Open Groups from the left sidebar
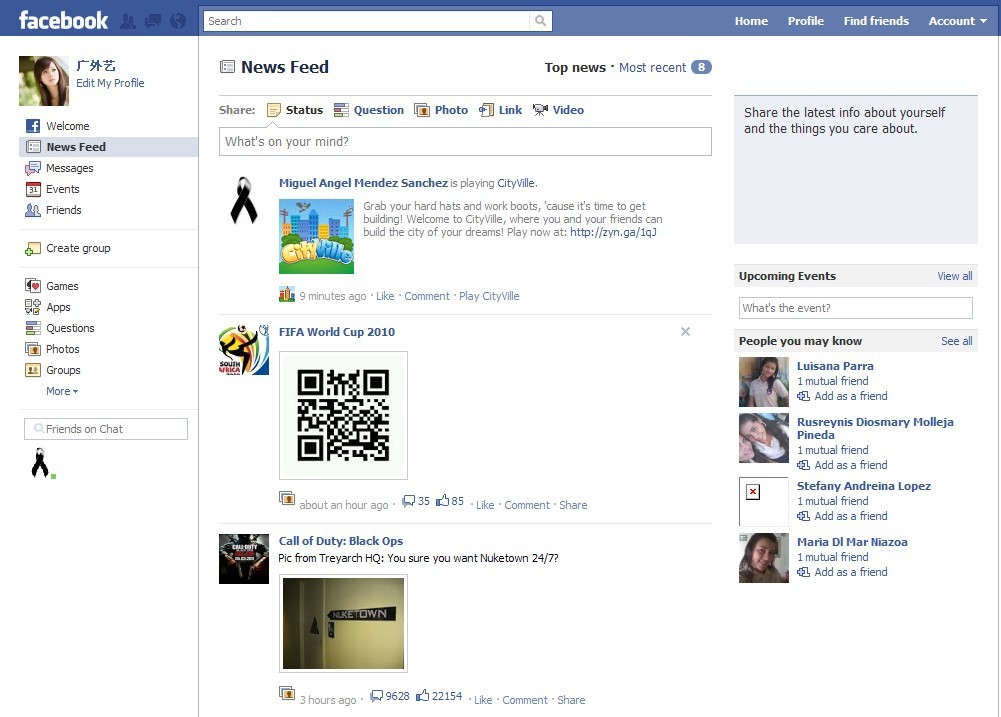The height and width of the screenshot is (717, 1001). coord(62,369)
